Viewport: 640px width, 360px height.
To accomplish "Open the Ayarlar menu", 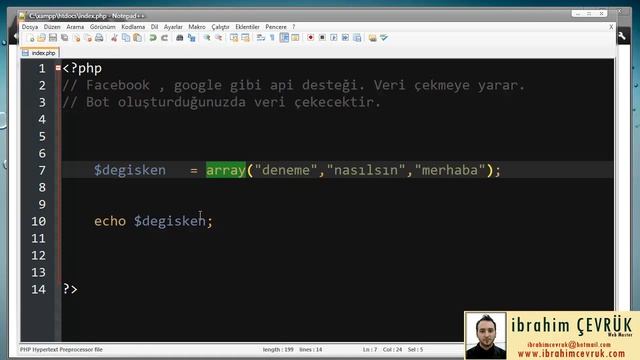I will (173, 27).
